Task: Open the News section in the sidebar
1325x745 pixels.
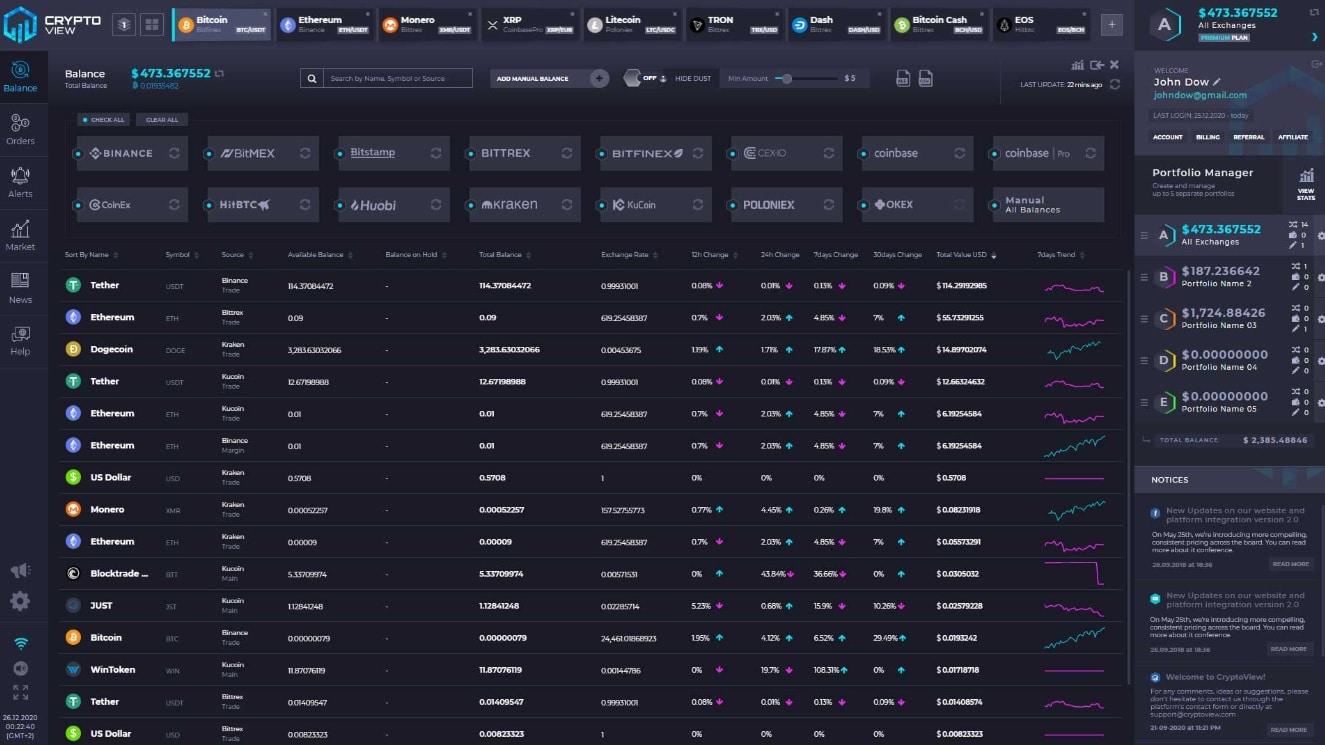Action: point(20,288)
